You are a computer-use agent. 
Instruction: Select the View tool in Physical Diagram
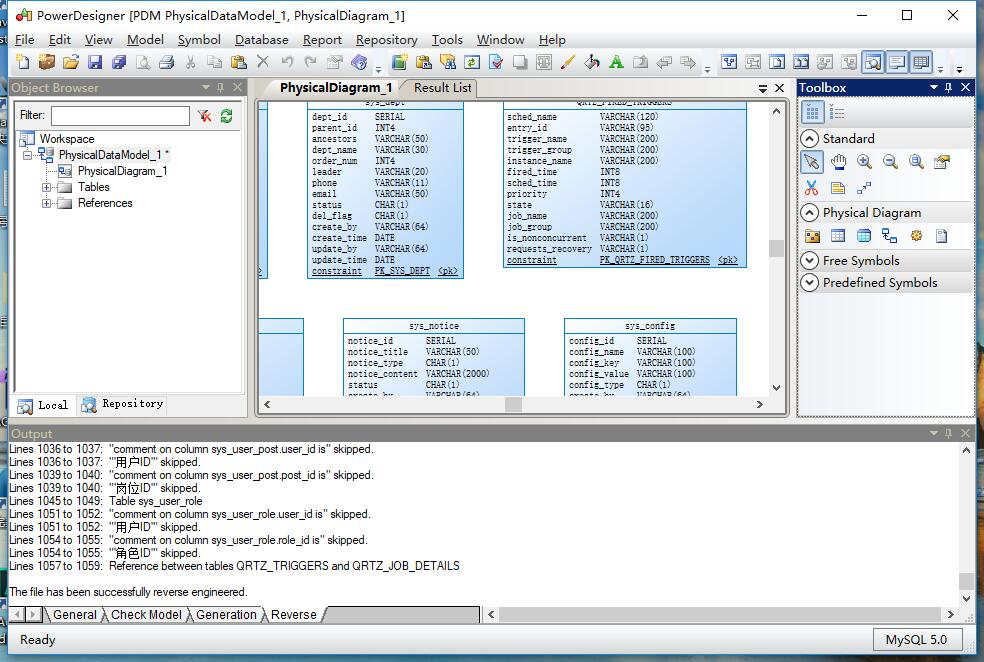coord(864,236)
